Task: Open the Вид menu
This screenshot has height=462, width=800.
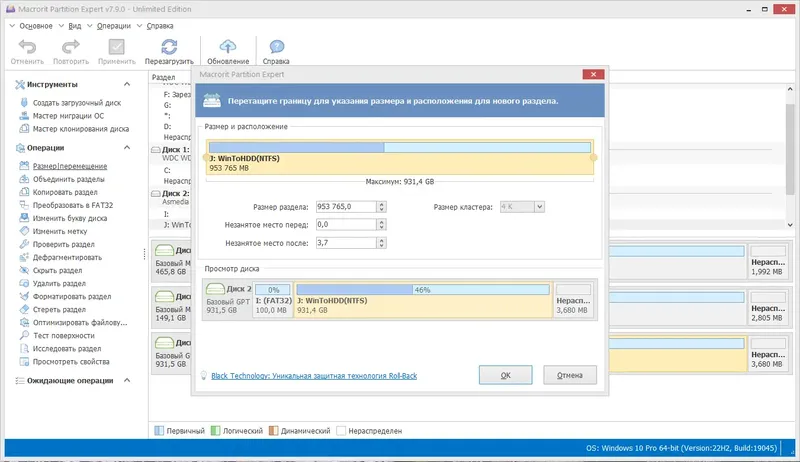Action: pos(74,25)
